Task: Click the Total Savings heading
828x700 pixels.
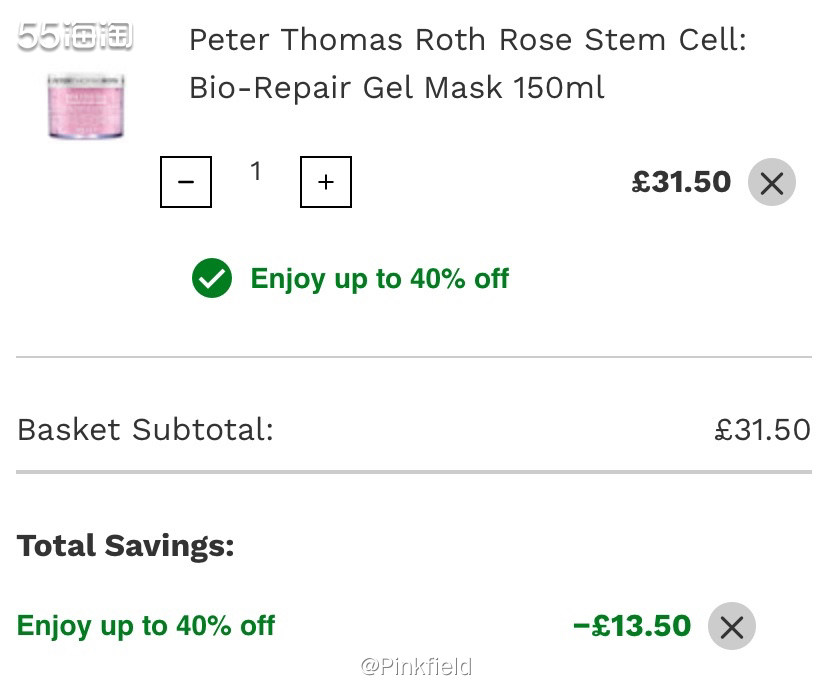Action: coord(125,546)
